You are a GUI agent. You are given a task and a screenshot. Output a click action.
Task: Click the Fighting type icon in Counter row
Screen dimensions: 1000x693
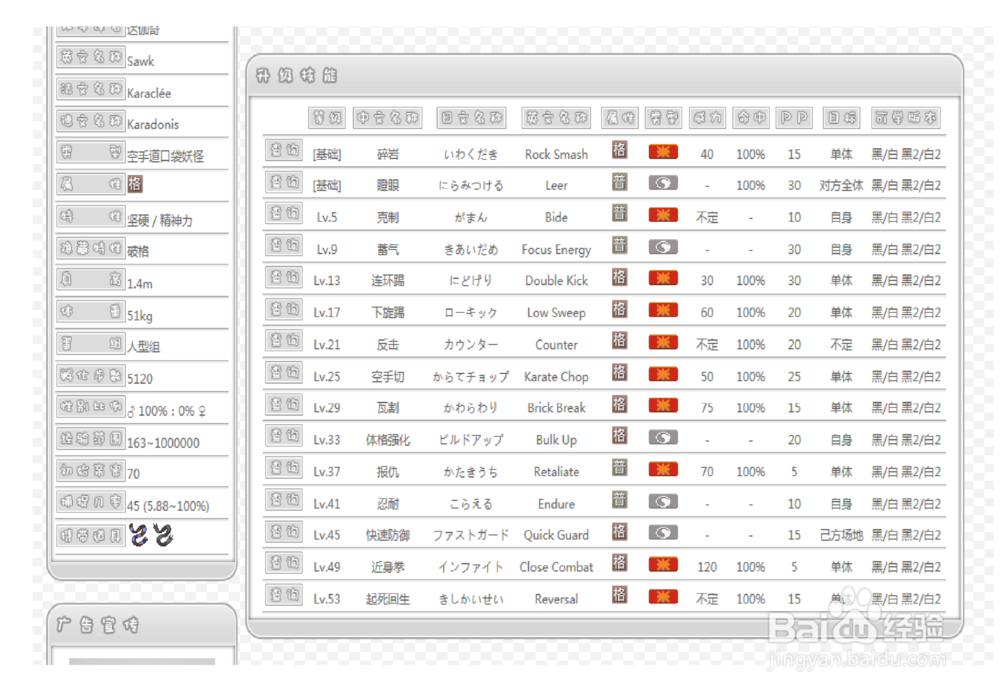[619, 341]
